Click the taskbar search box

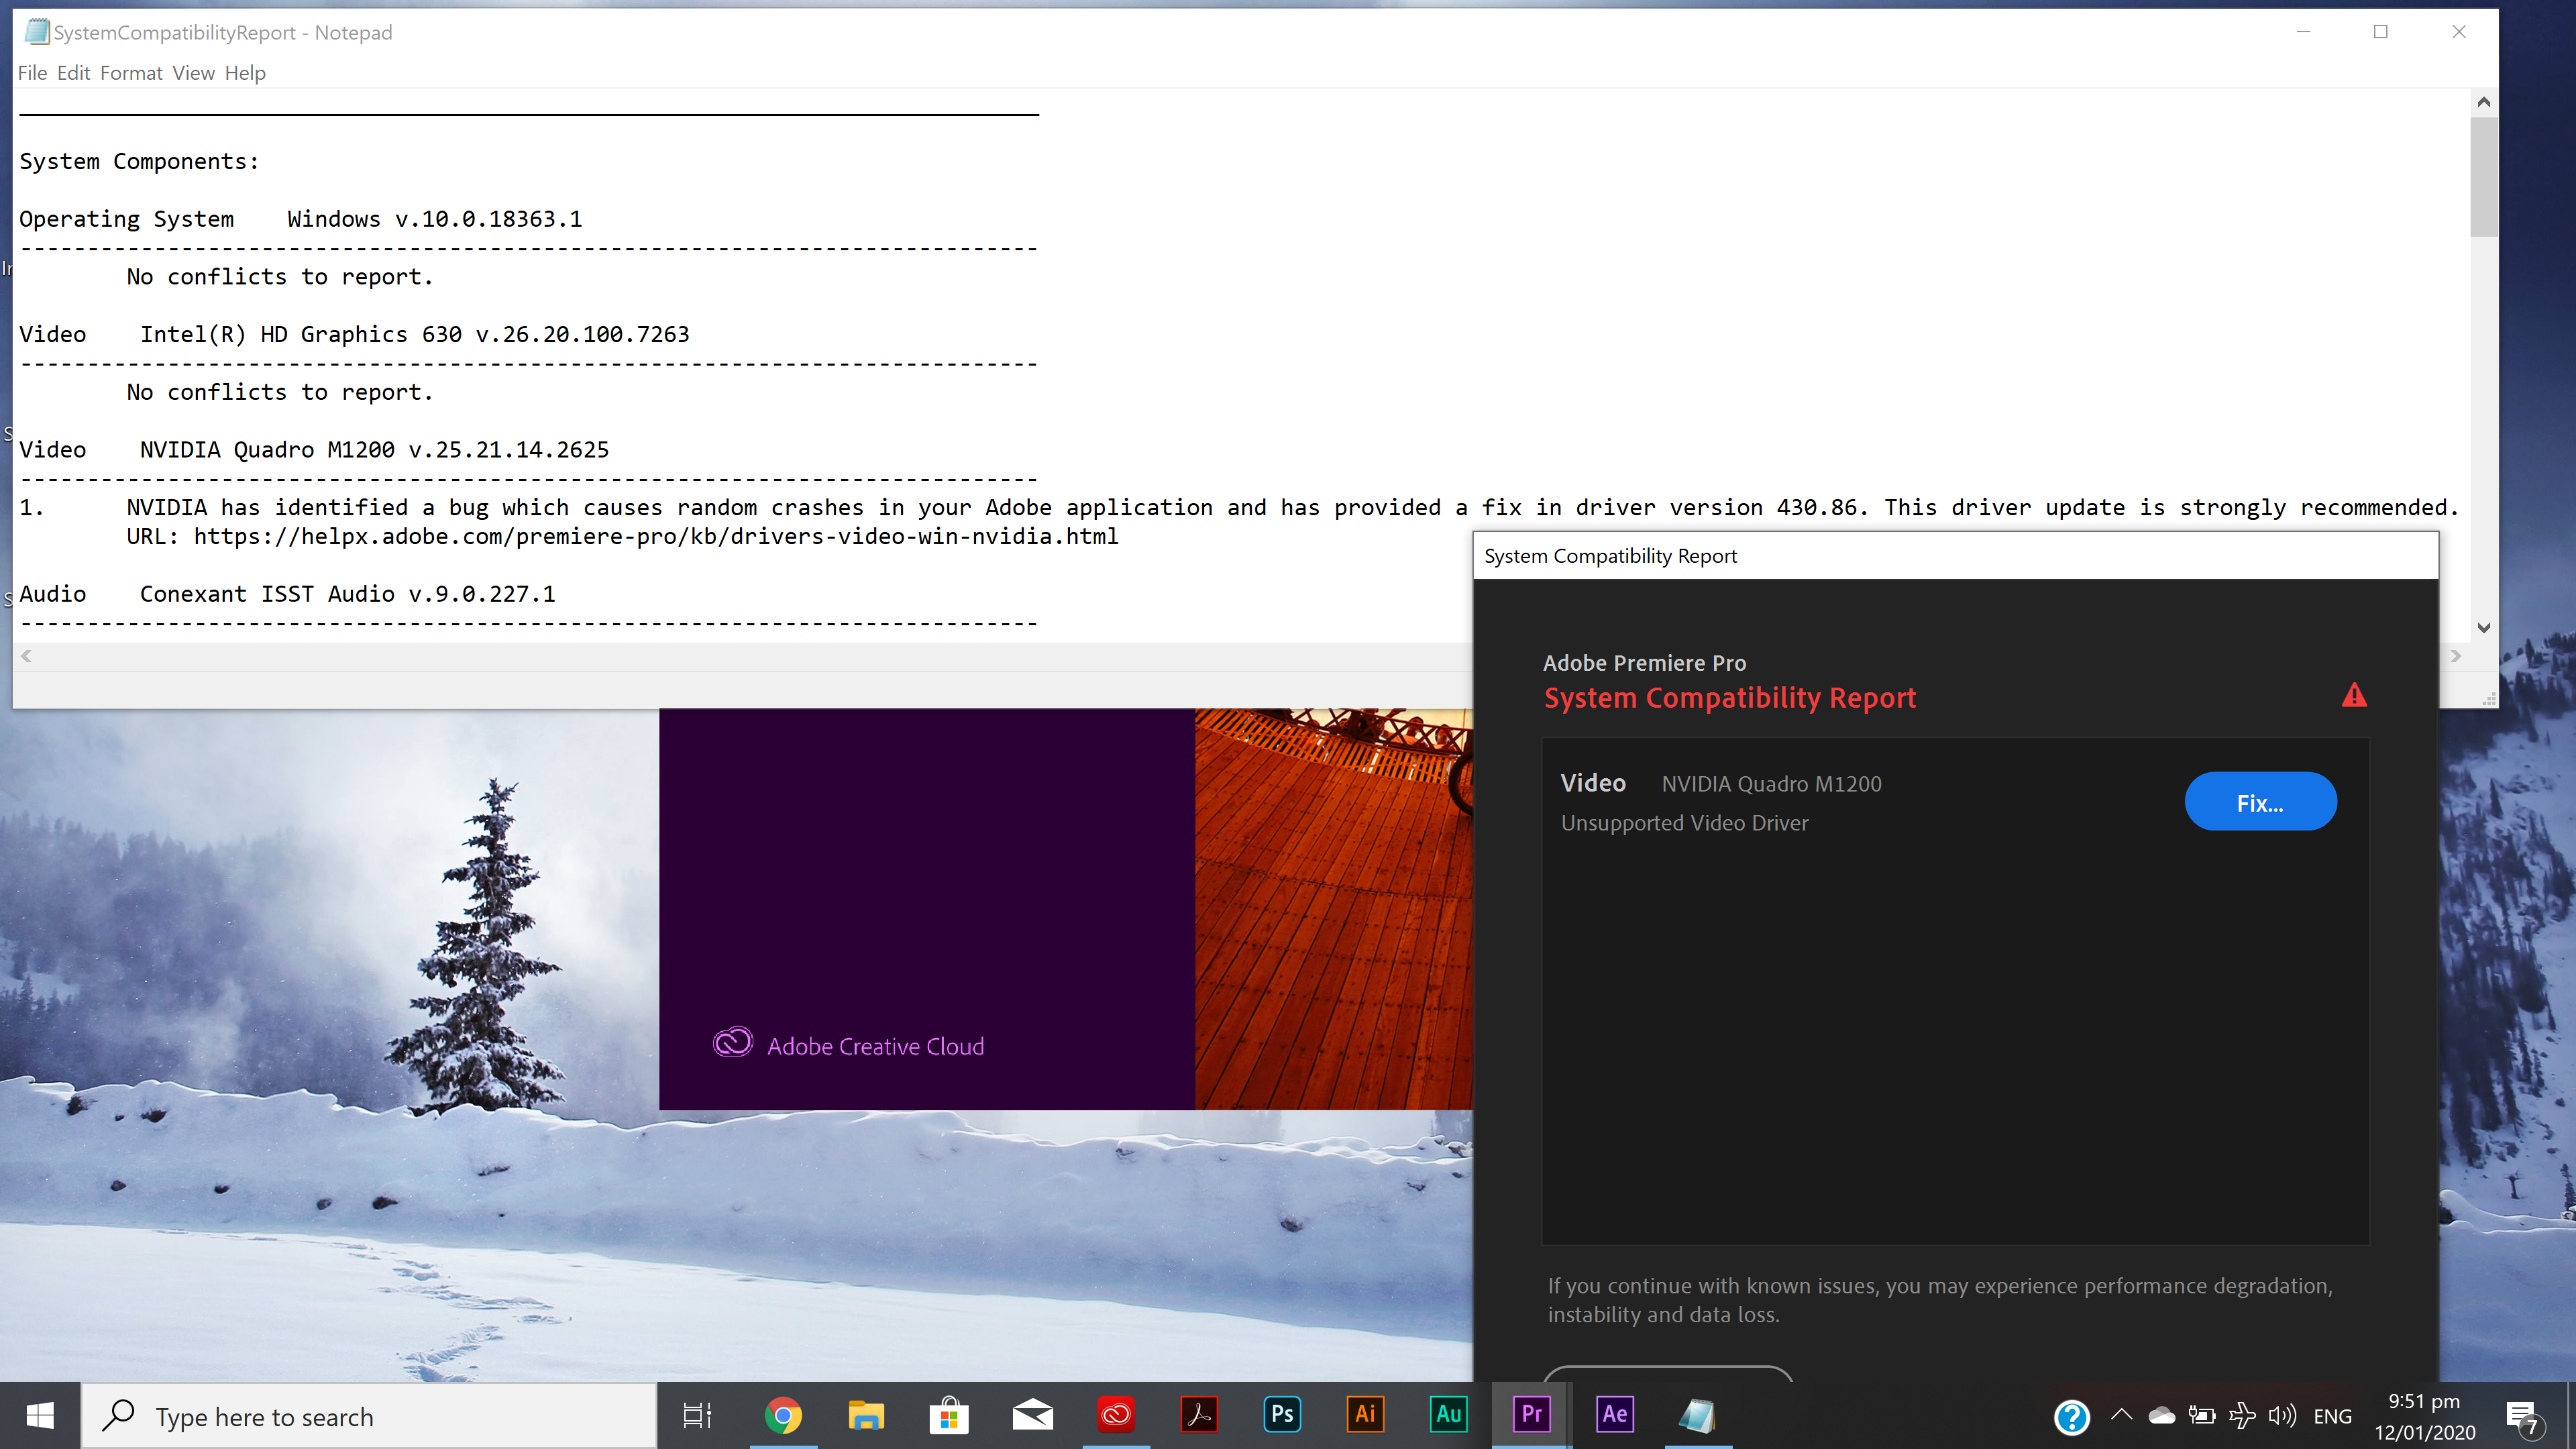click(368, 1416)
